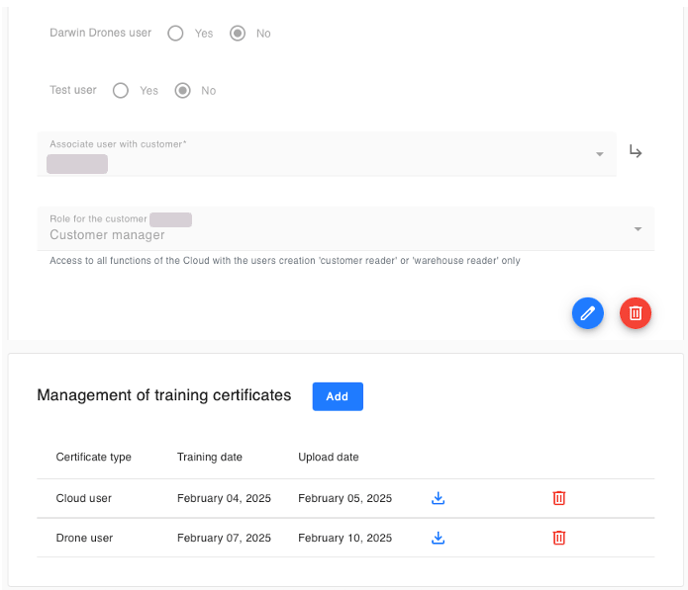Delete the Drone user certificate row
Screen dimensions: 688x590
[x=559, y=538]
